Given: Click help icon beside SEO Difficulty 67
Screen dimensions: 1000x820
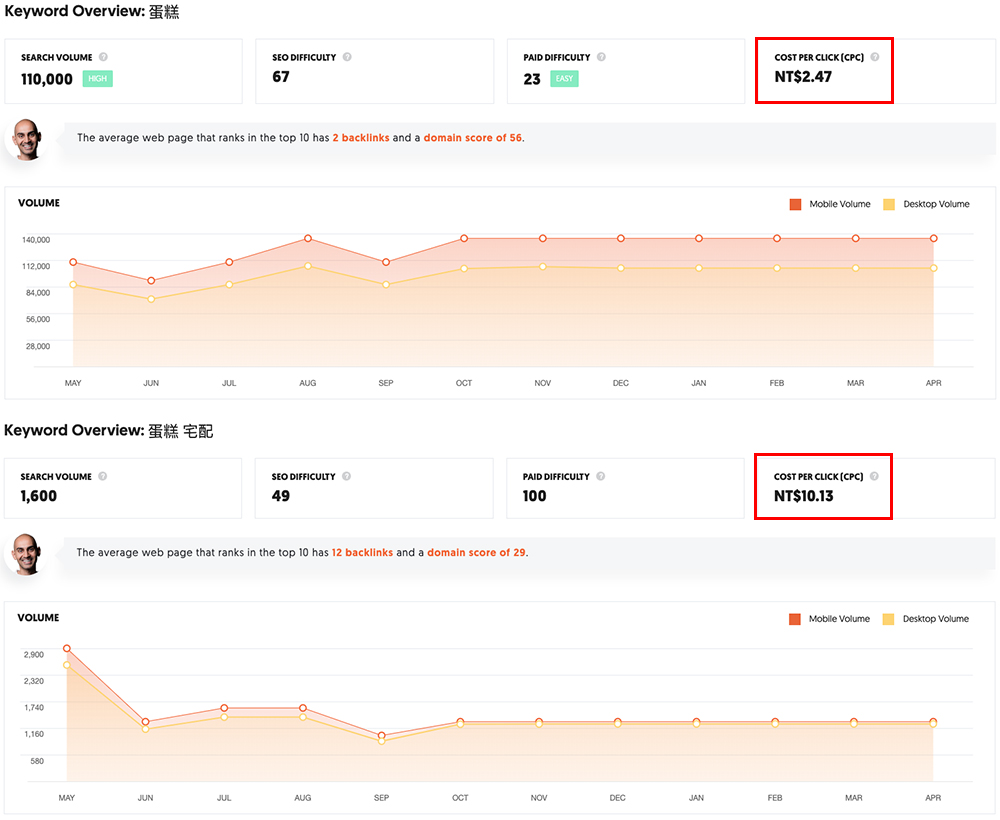Looking at the screenshot, I should click(x=347, y=58).
